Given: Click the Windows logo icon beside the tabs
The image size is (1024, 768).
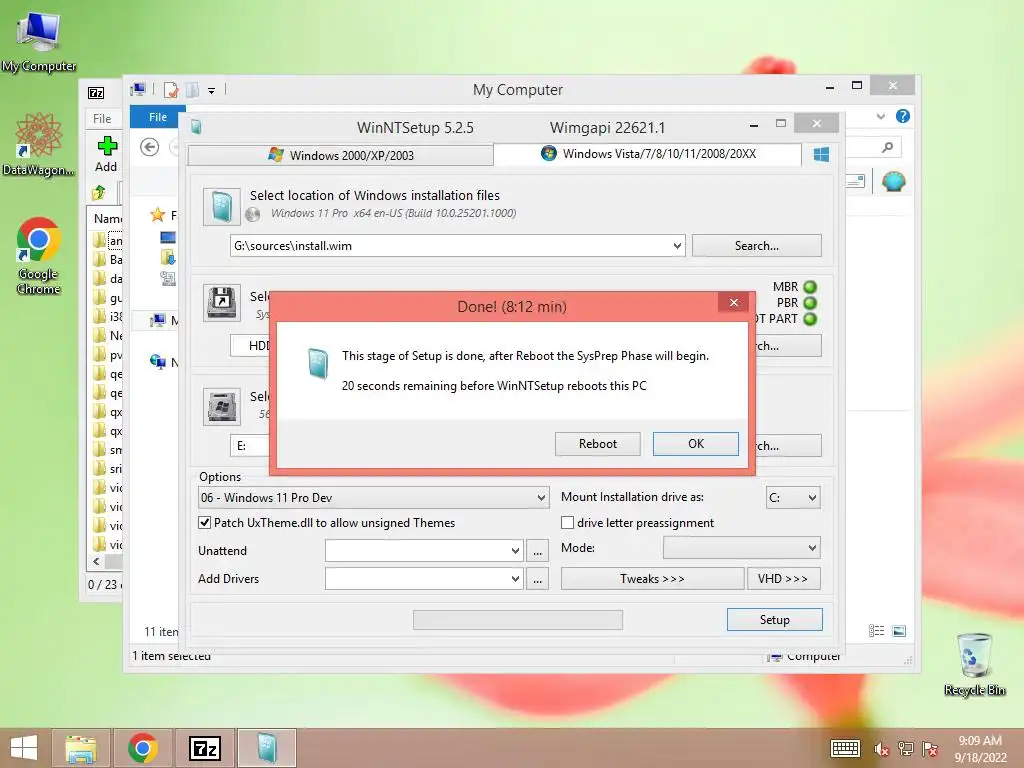Looking at the screenshot, I should pos(821,155).
